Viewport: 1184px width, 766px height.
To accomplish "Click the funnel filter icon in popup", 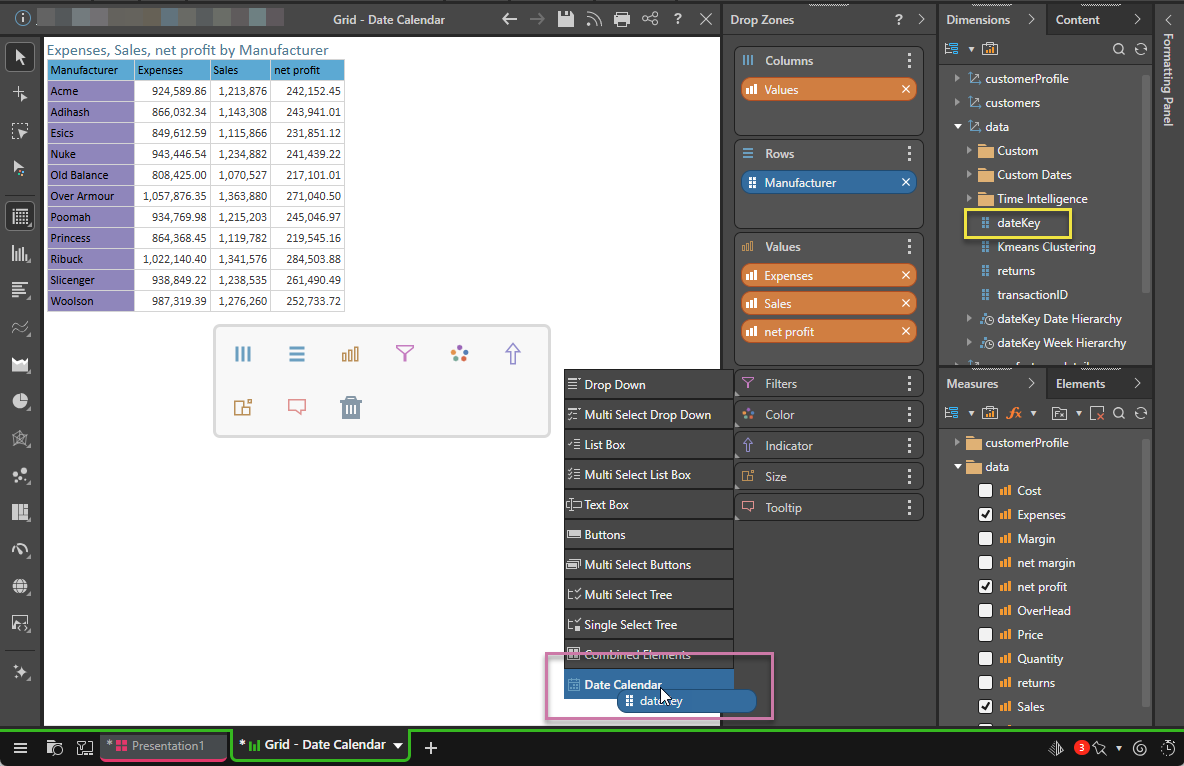I will tap(404, 353).
